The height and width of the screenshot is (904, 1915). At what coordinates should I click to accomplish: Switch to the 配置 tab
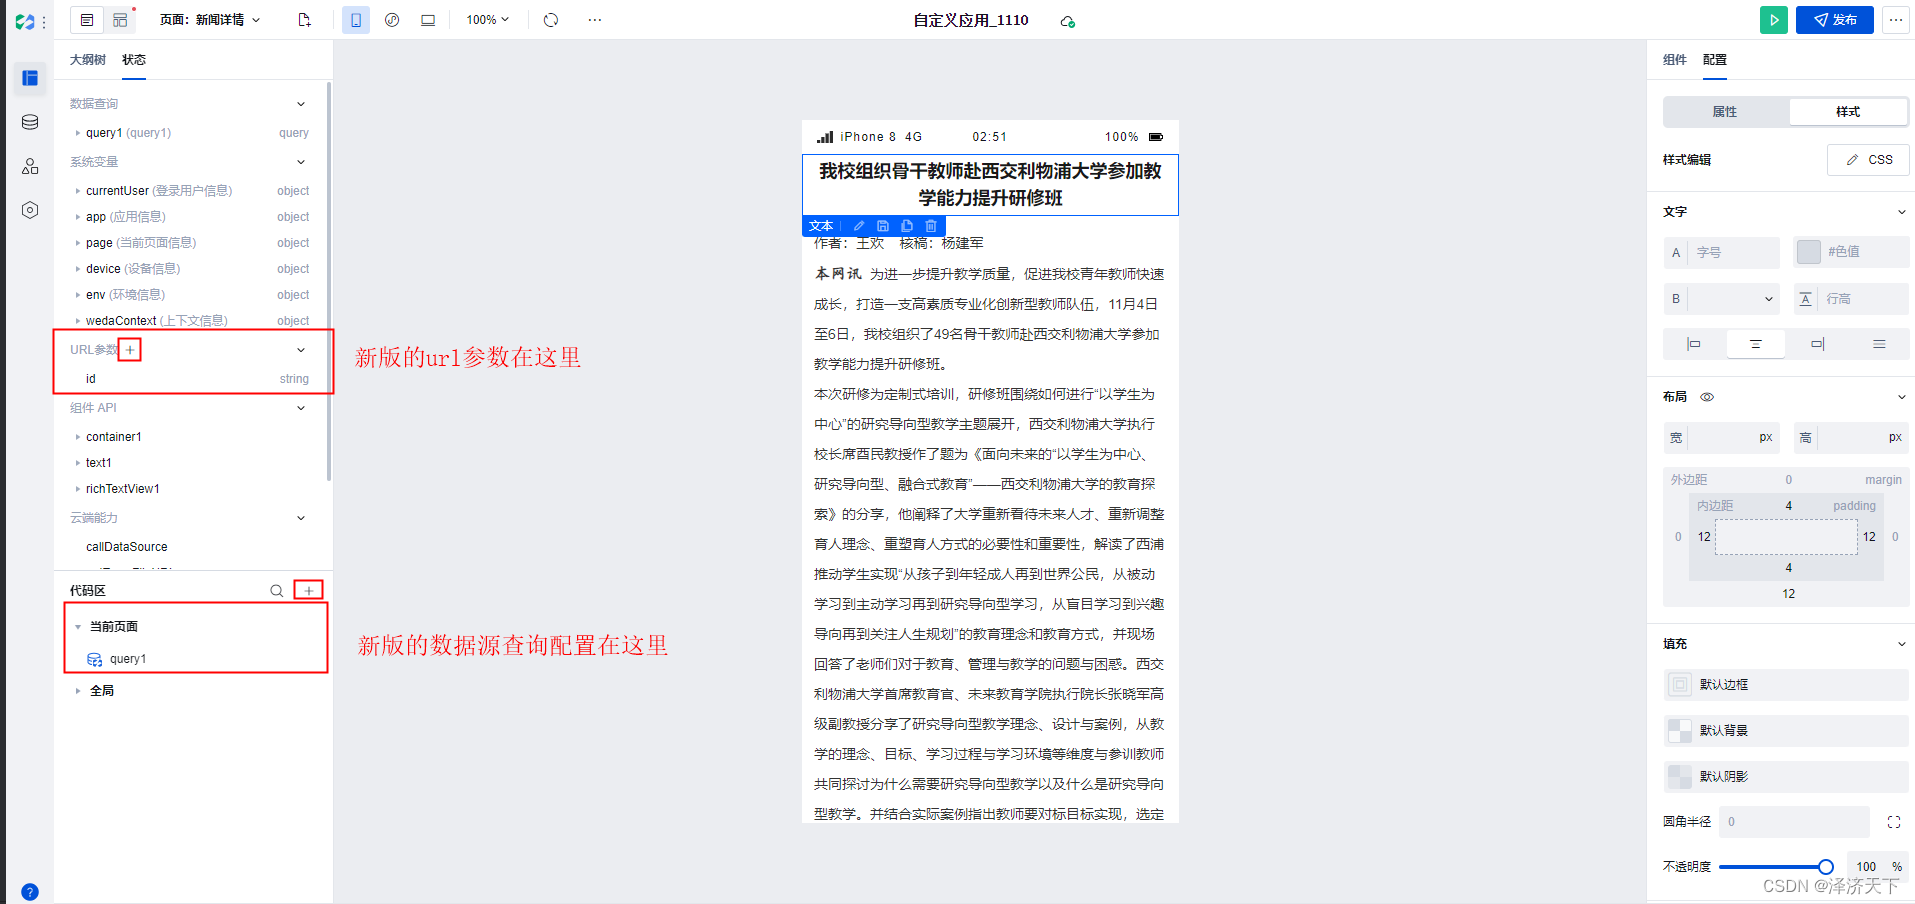point(1715,60)
